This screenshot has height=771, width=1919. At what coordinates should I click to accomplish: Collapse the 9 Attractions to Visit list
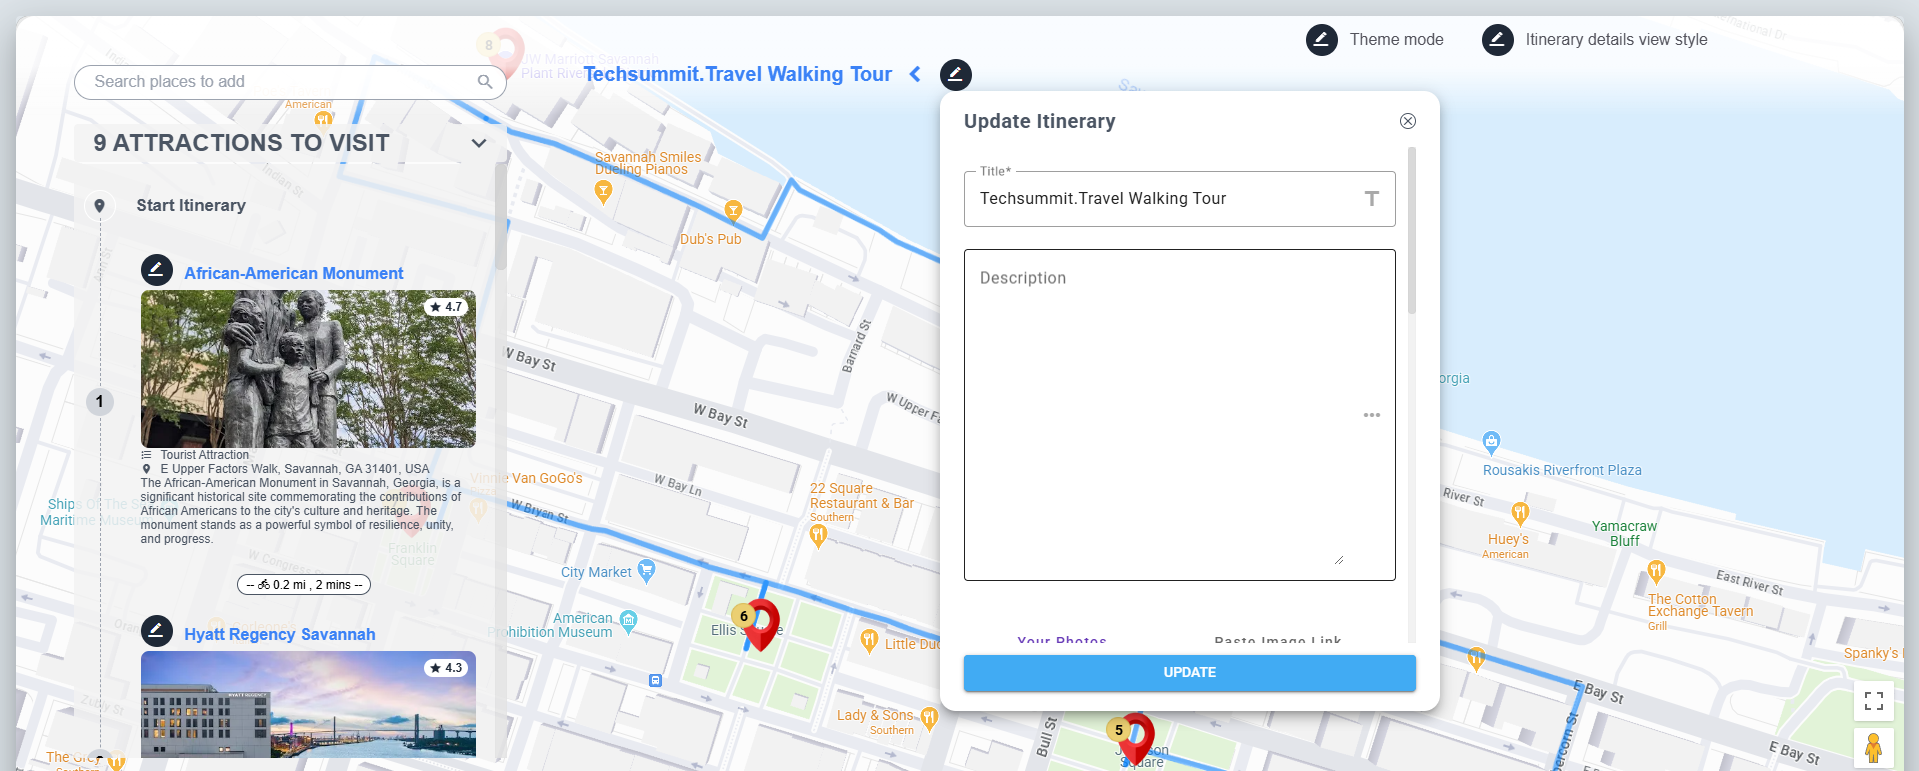point(479,143)
